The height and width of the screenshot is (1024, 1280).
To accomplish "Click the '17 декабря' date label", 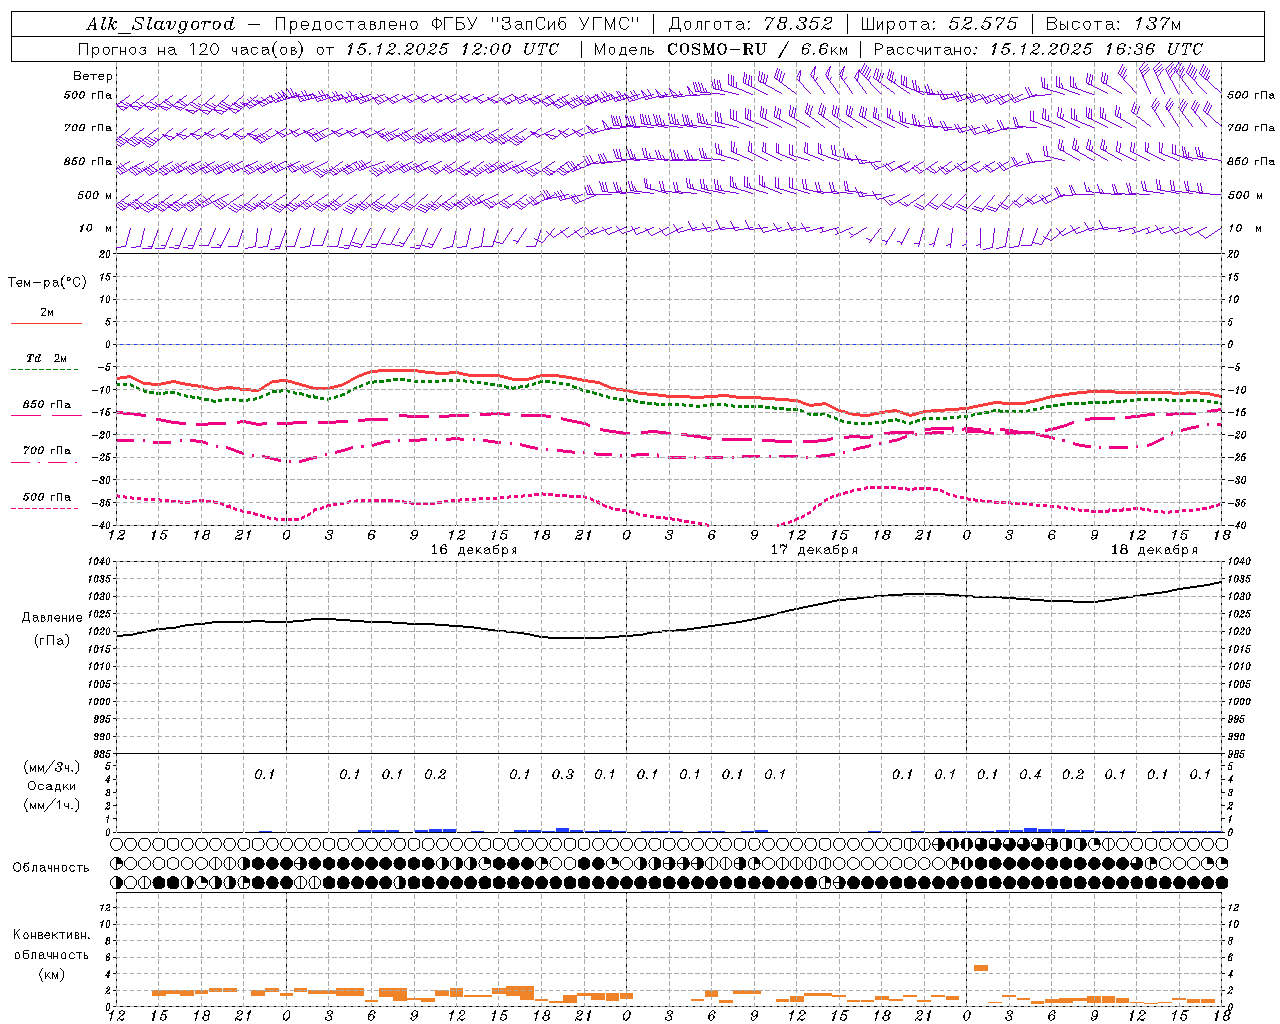I will pyautogui.click(x=814, y=550).
